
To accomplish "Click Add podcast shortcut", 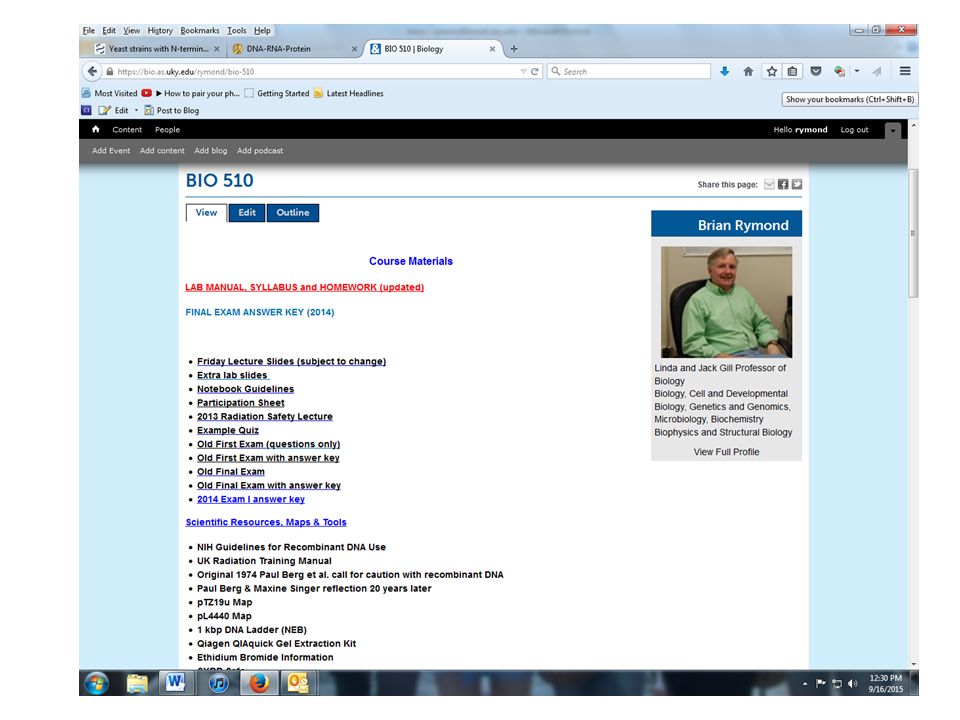I will tap(260, 151).
